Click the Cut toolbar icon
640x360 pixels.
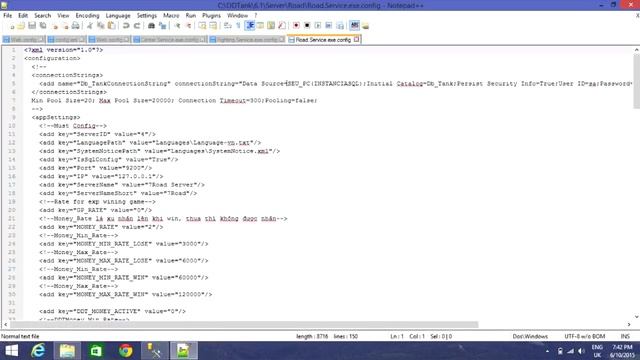[x=90, y=26]
